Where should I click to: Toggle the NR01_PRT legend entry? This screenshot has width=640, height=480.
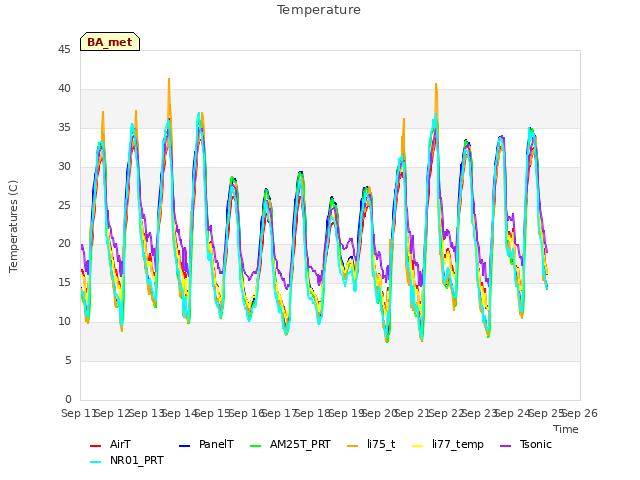(127, 461)
